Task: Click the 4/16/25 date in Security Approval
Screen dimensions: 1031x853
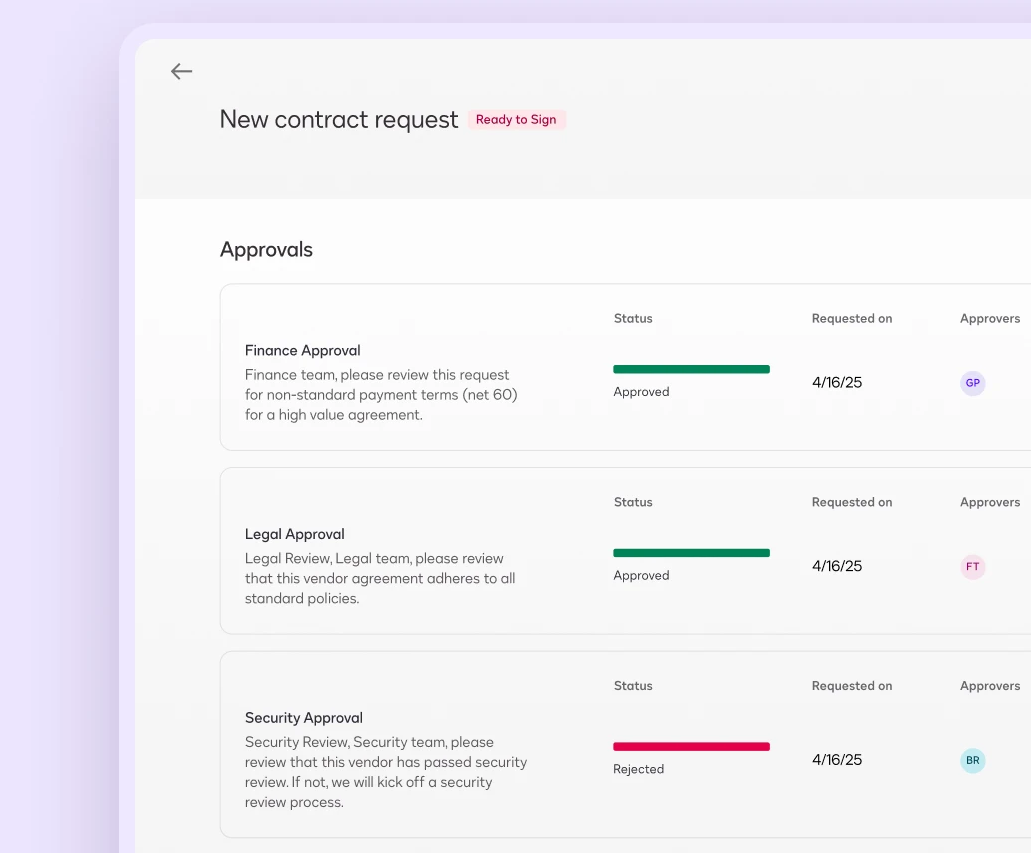Action: point(837,760)
